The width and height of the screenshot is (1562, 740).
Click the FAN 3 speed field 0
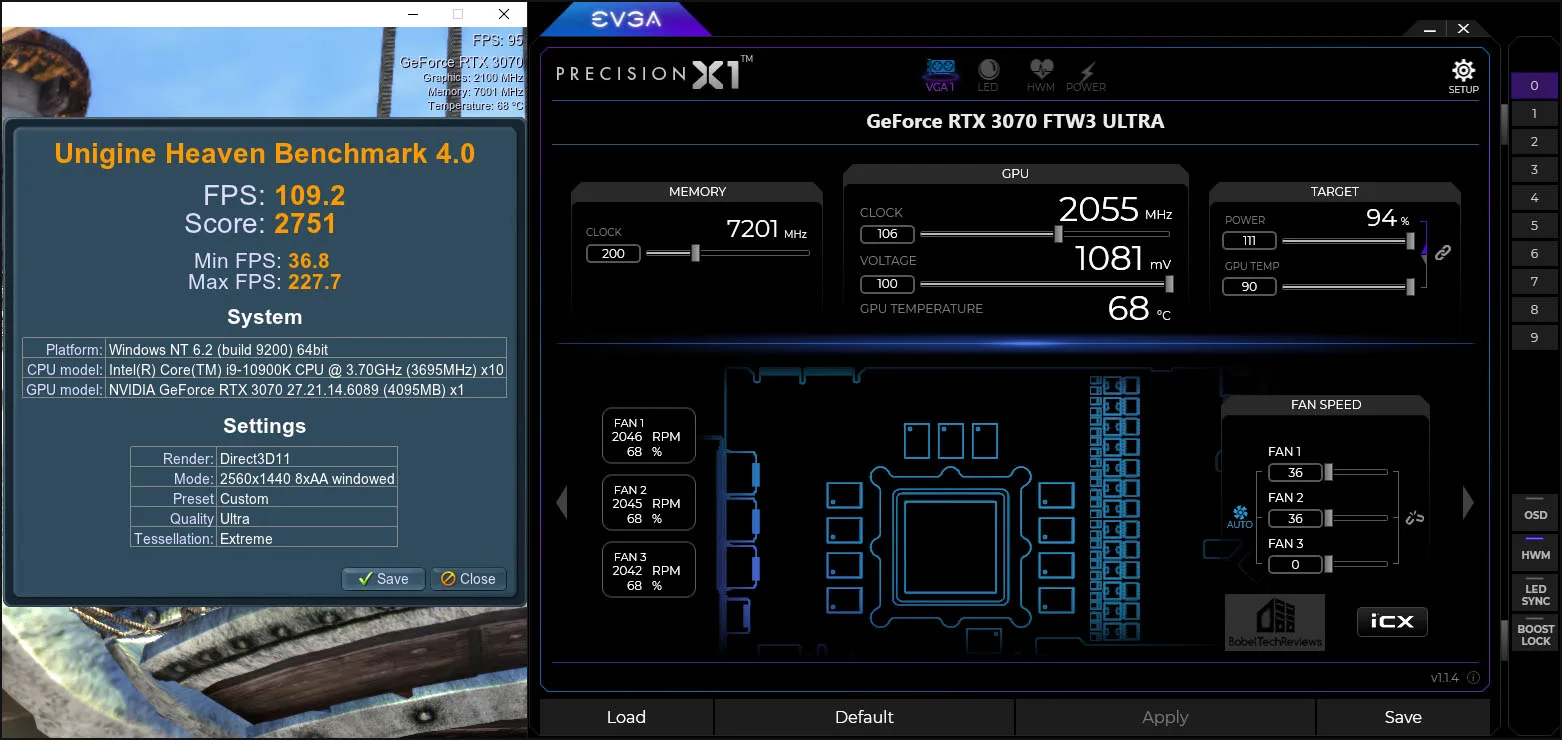(x=1295, y=564)
